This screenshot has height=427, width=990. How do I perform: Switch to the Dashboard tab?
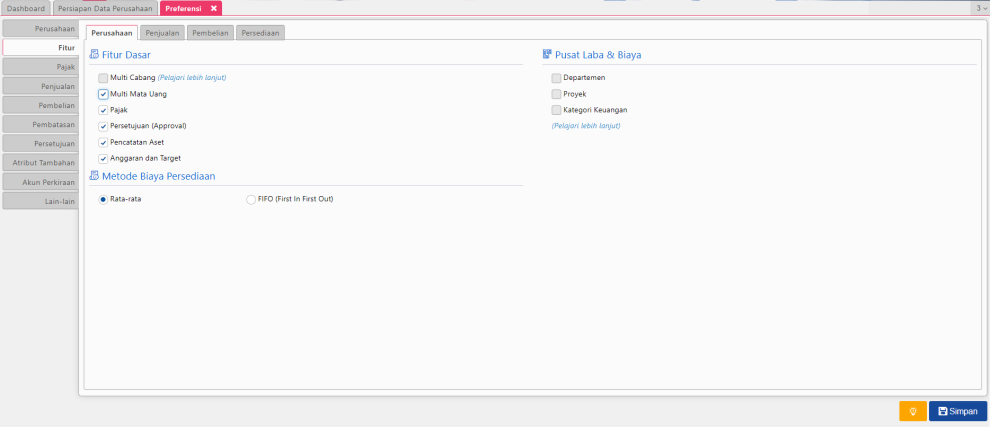(25, 8)
